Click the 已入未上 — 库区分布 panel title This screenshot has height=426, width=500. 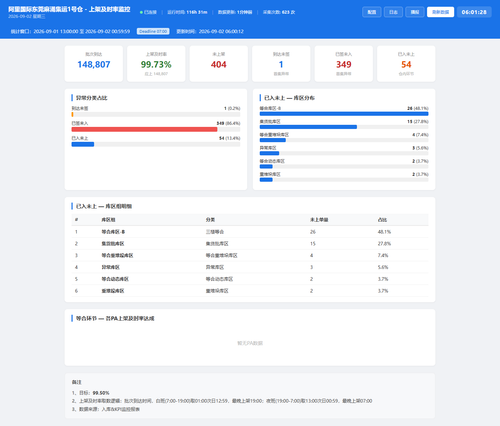(289, 98)
